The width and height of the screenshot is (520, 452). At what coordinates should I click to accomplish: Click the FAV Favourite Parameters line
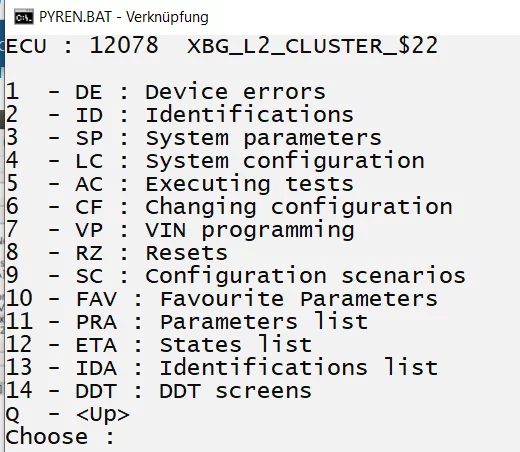[222, 299]
